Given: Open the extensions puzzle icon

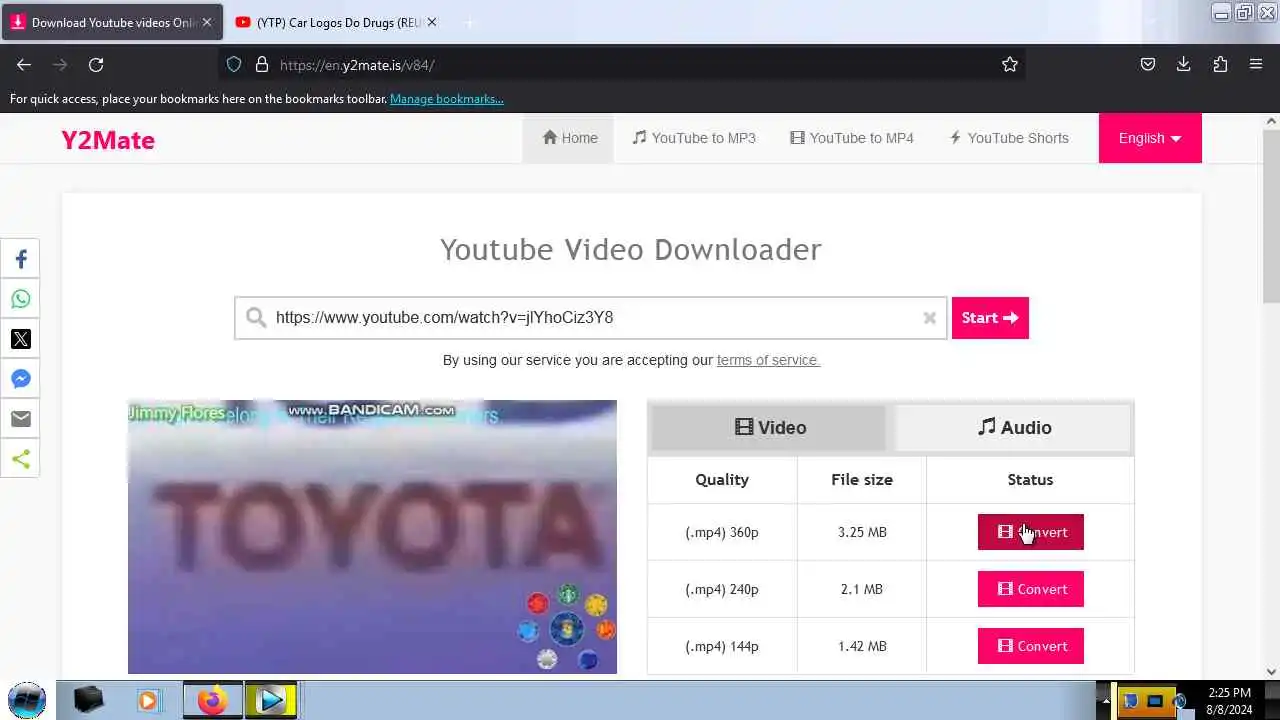Looking at the screenshot, I should [1220, 64].
